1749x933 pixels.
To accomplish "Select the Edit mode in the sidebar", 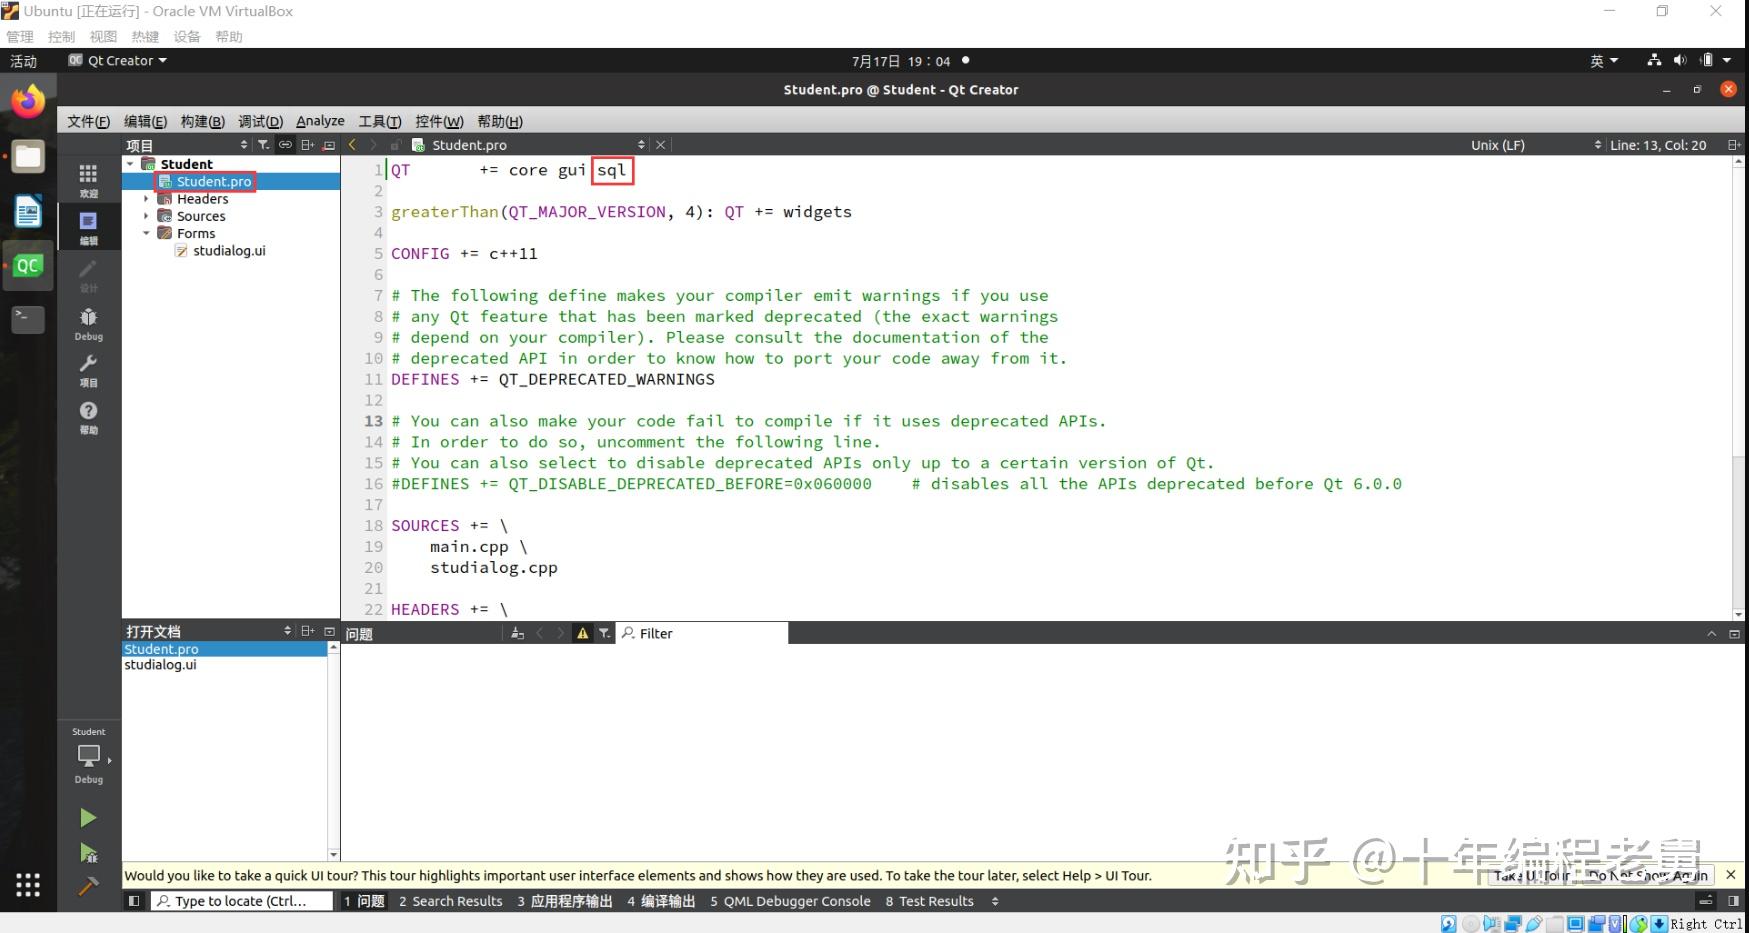I will [x=88, y=226].
